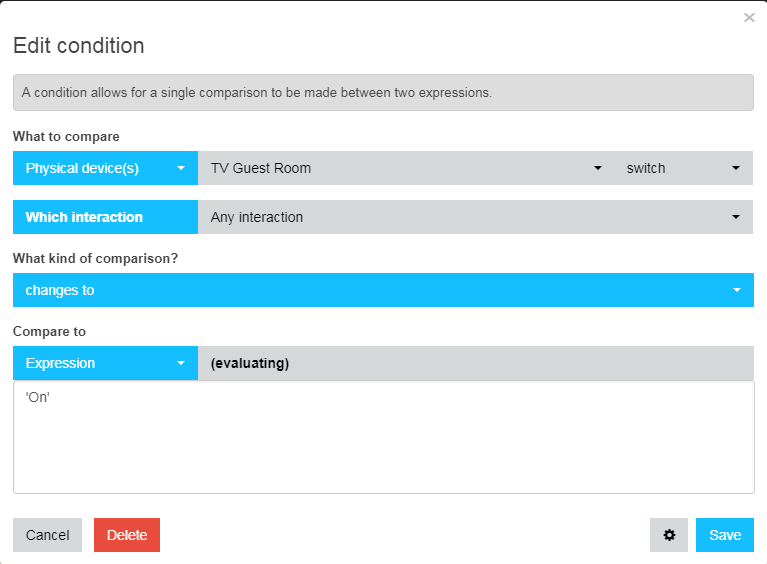Open the changes to comparison dropdown
This screenshot has width=767, height=564.
tap(383, 290)
